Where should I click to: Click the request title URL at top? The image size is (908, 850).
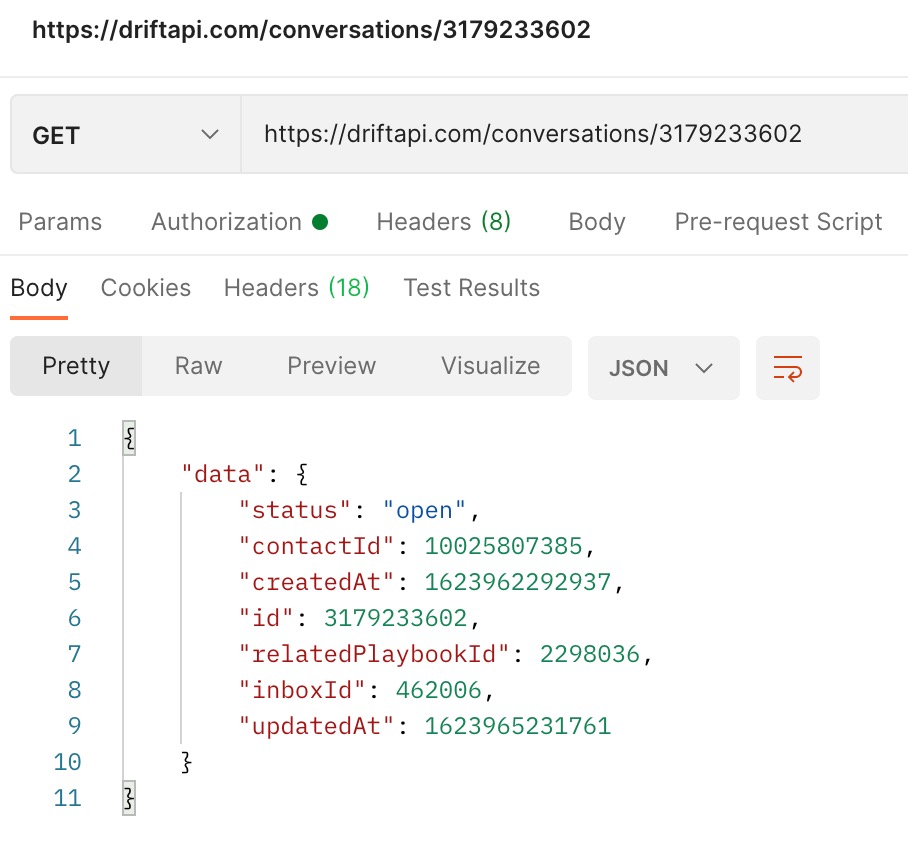click(311, 30)
